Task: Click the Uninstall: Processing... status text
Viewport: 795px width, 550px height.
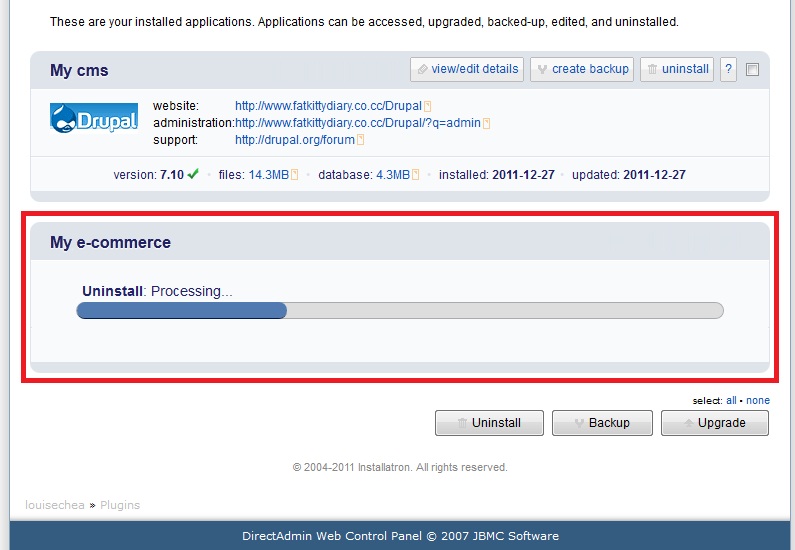Action: (157, 291)
